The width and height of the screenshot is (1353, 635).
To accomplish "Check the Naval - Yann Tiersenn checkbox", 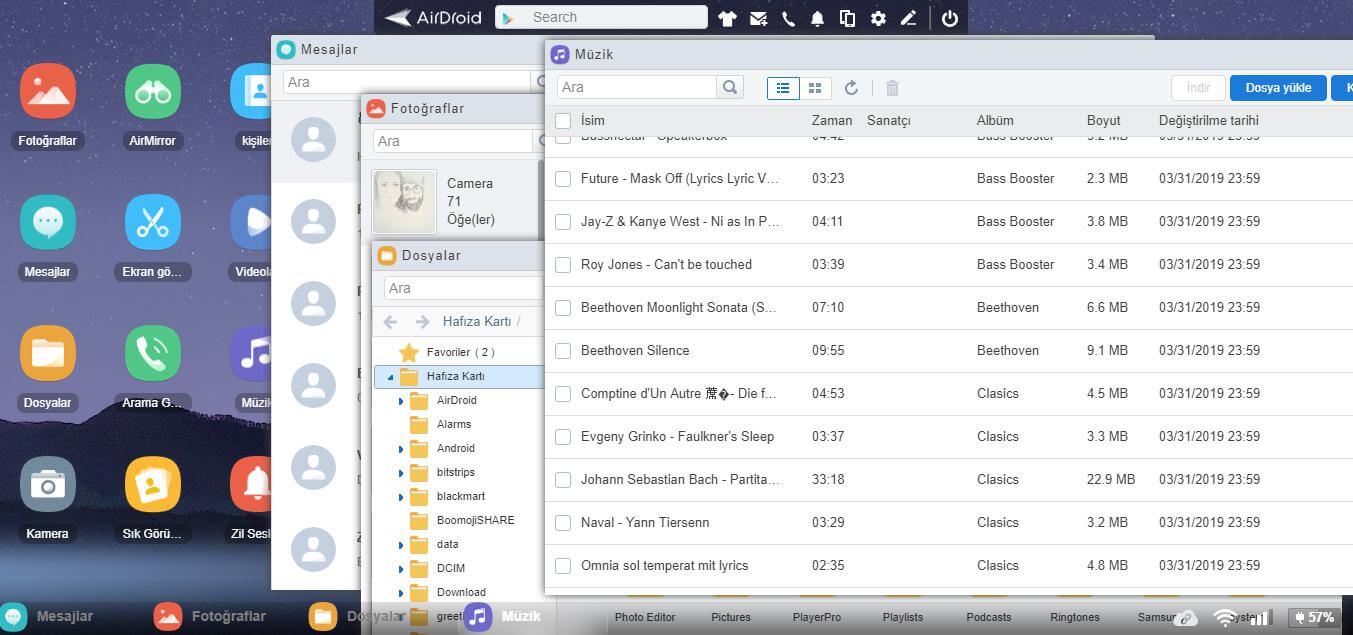I will [x=563, y=523].
